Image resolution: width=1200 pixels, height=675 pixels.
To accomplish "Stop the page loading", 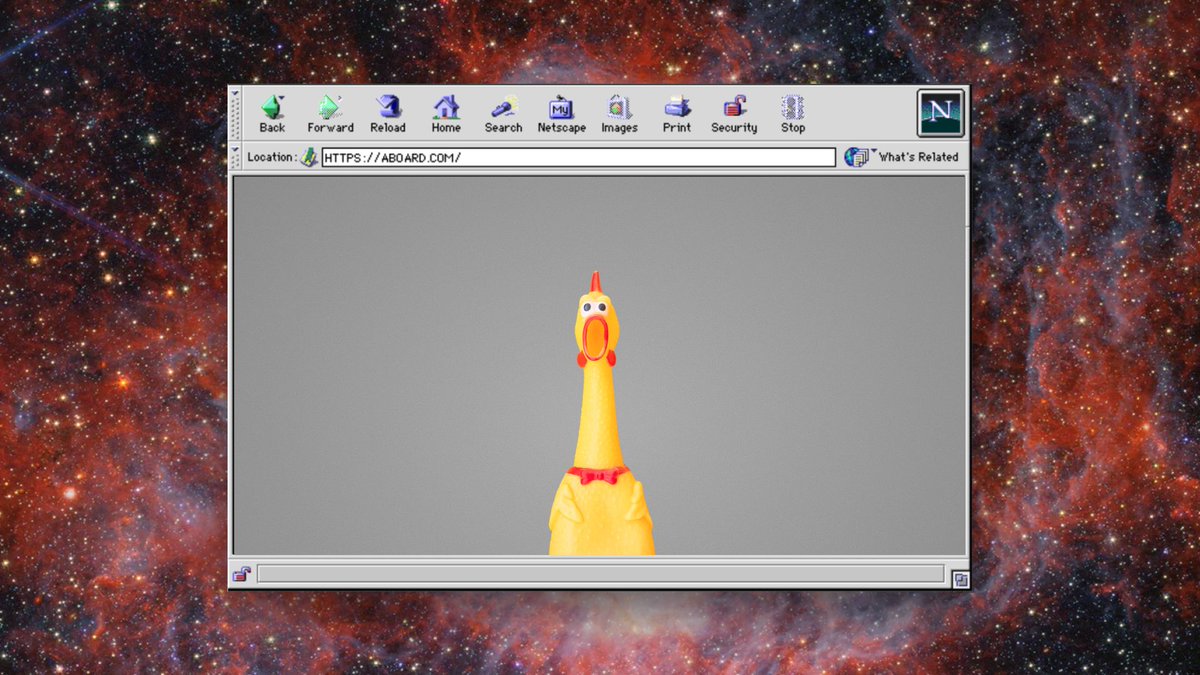I will [x=793, y=114].
